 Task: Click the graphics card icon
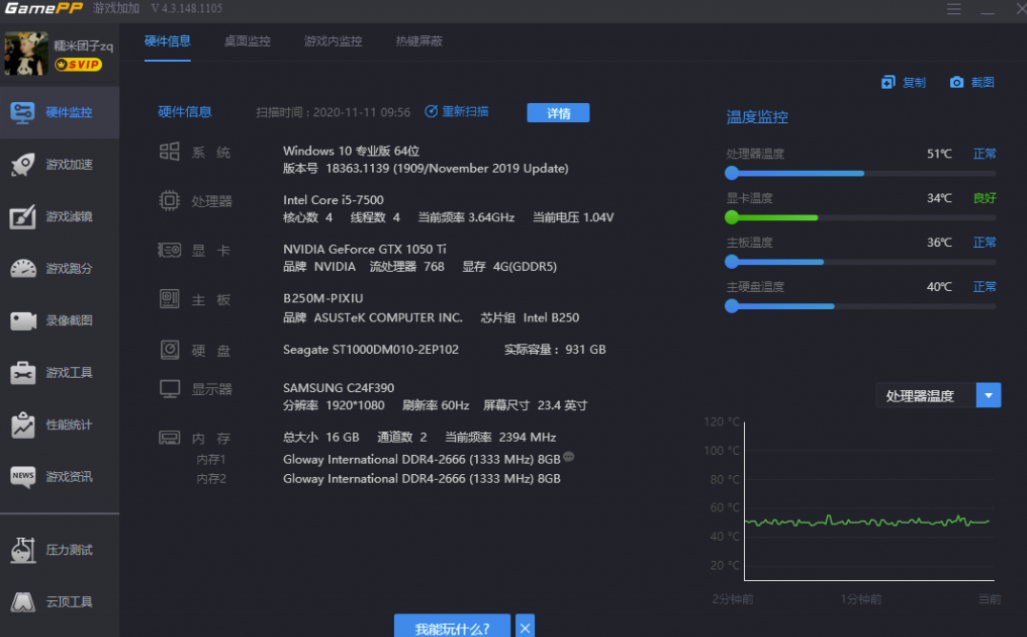(170, 250)
